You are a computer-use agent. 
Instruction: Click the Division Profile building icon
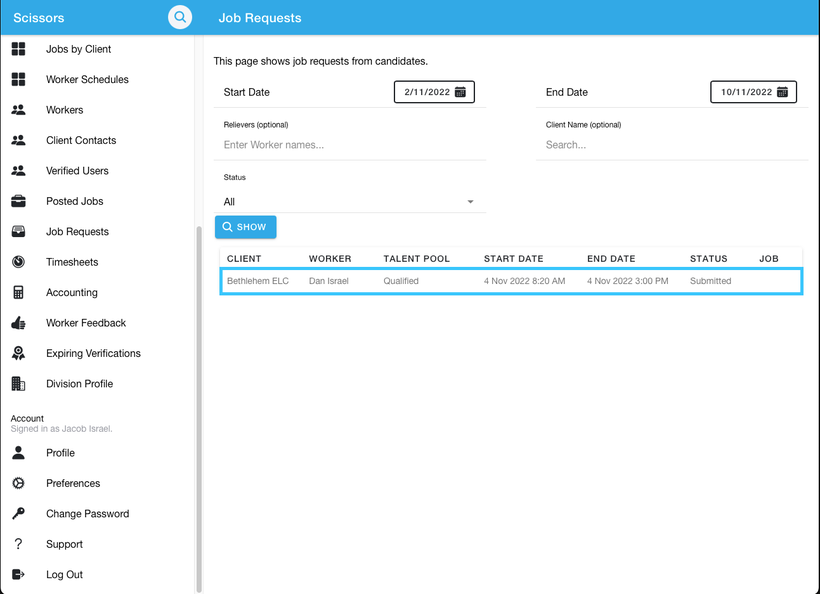(x=18, y=383)
